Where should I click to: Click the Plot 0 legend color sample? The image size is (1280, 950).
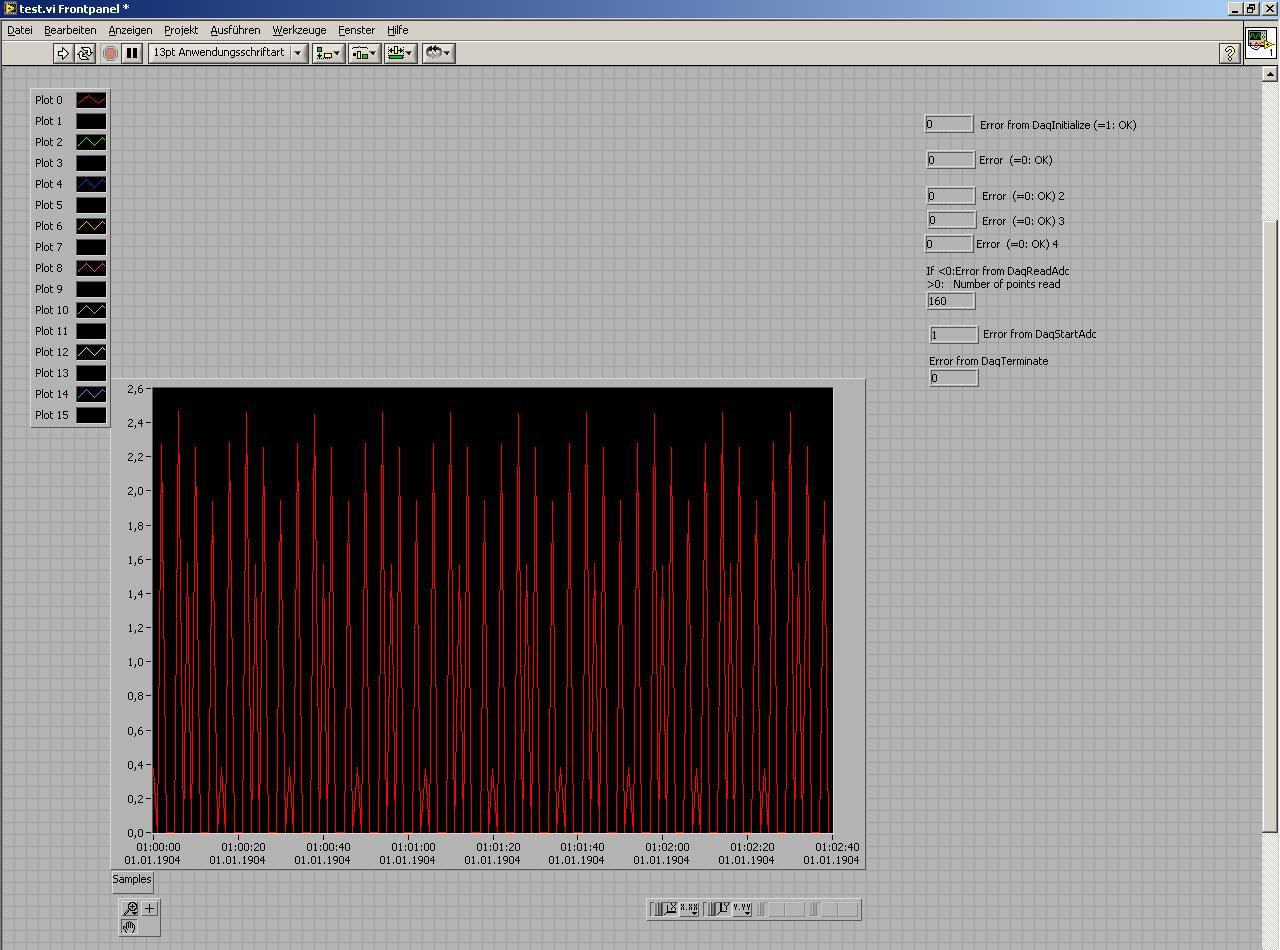pyautogui.click(x=91, y=100)
